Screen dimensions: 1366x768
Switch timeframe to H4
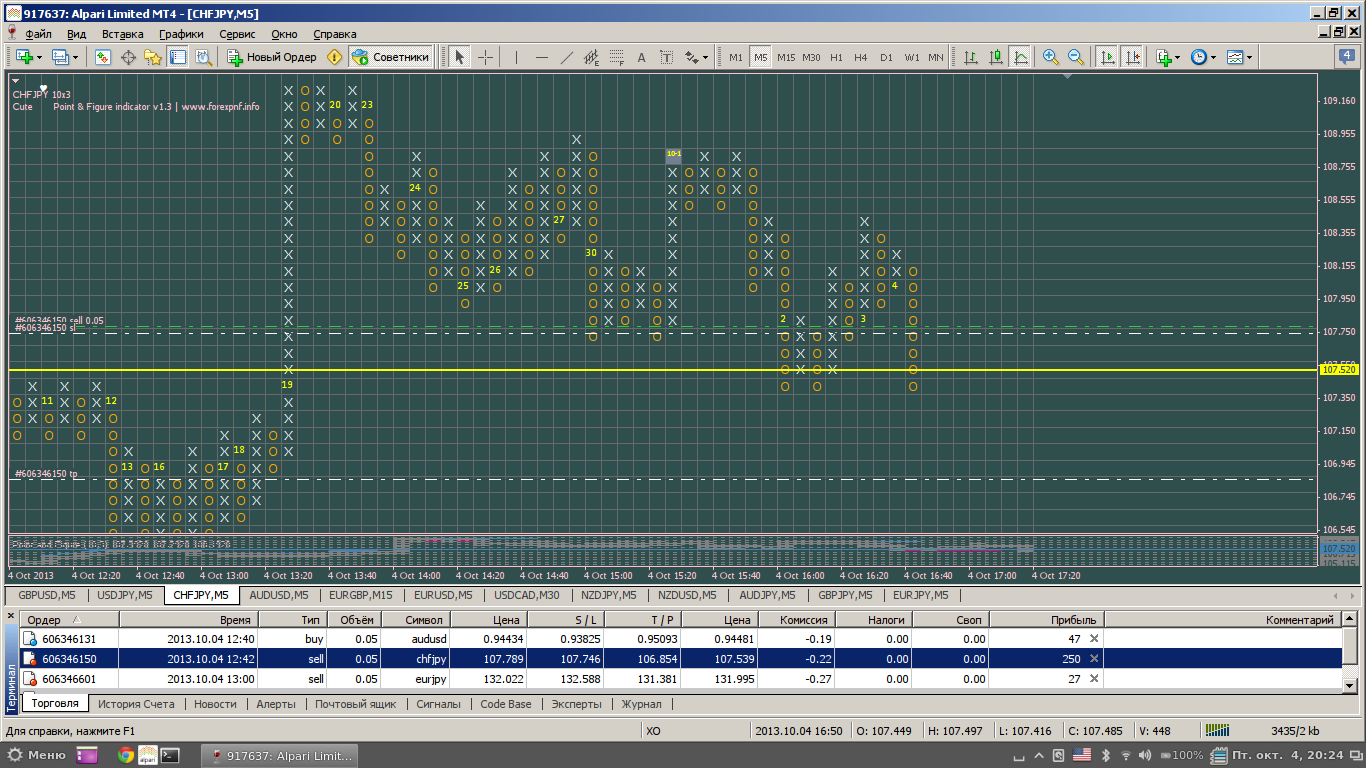(x=861, y=57)
